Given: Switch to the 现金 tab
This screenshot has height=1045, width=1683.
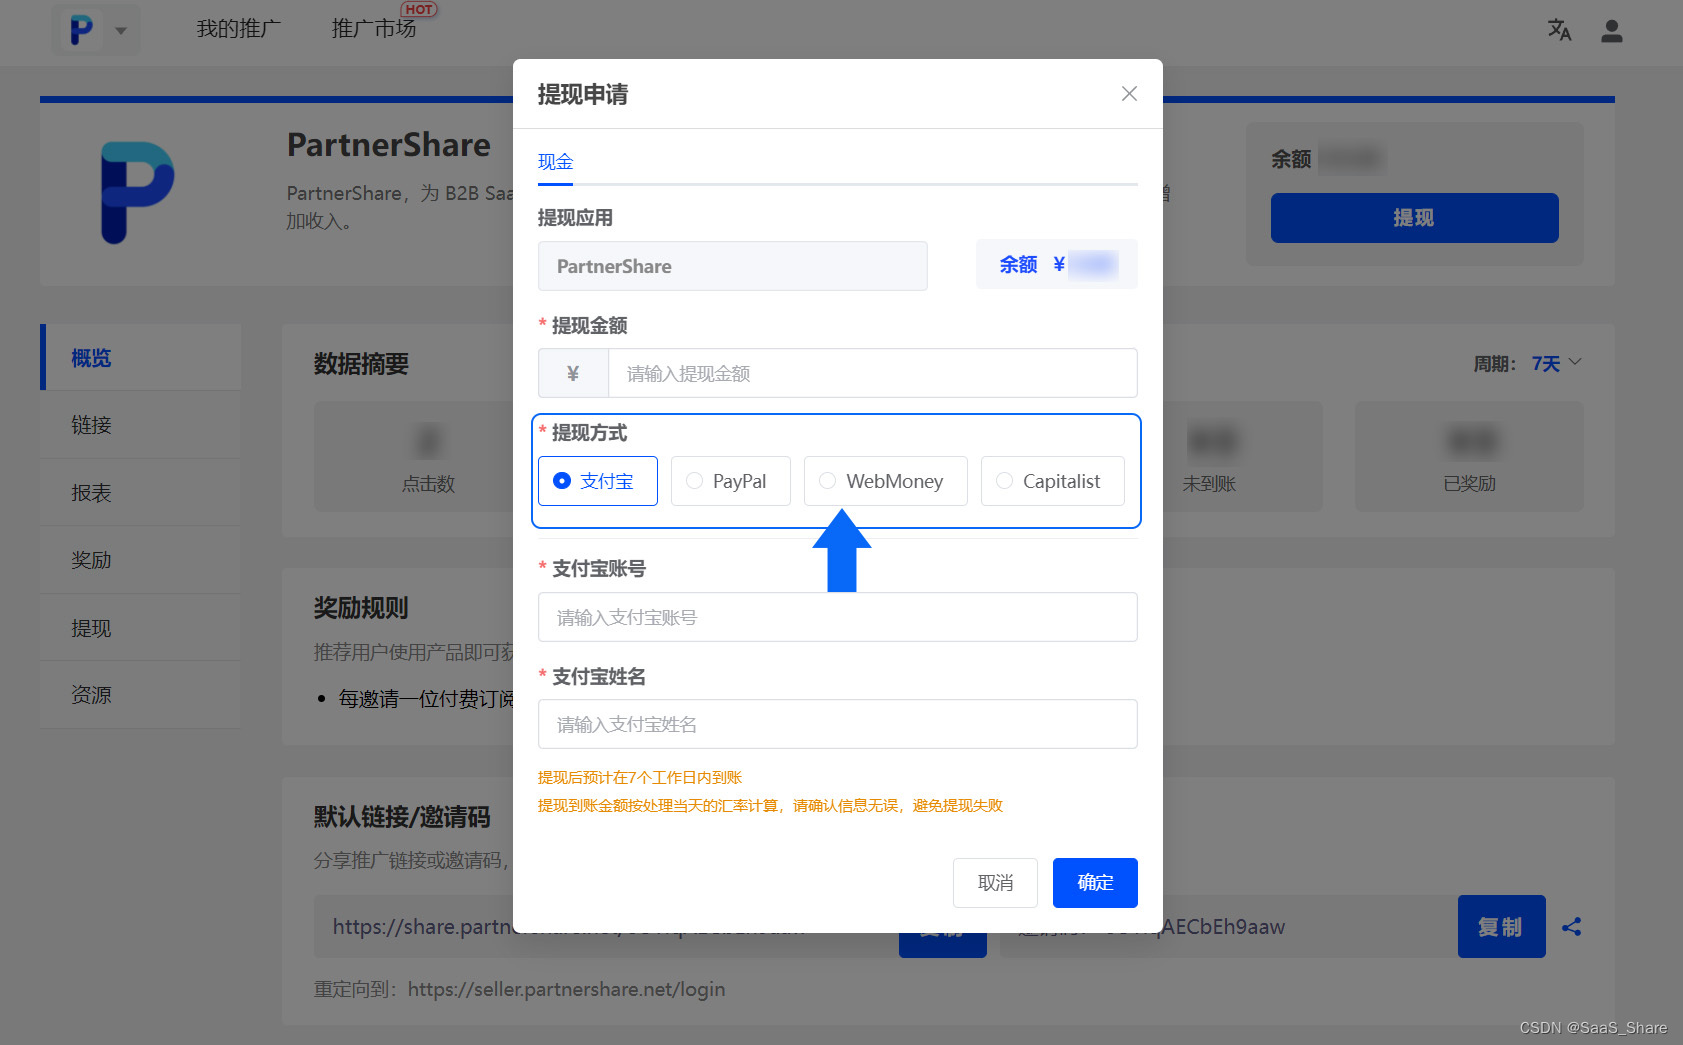Looking at the screenshot, I should pyautogui.click(x=555, y=160).
